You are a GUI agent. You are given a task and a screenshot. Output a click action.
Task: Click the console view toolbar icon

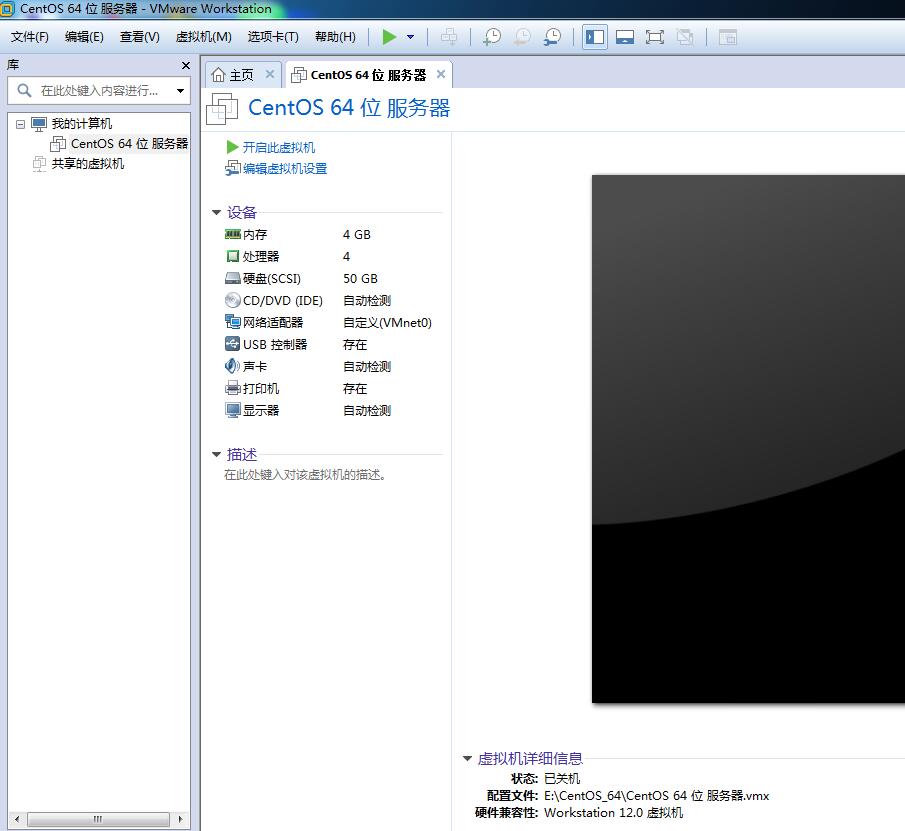(728, 37)
